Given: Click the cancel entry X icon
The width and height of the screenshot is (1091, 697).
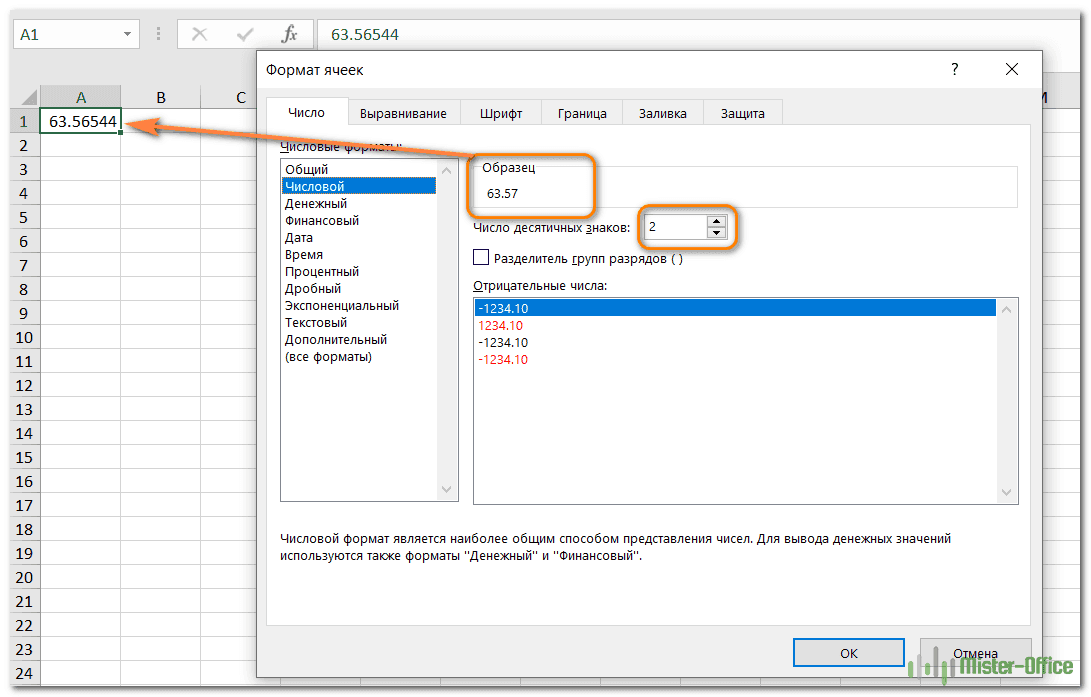Looking at the screenshot, I should click(199, 34).
